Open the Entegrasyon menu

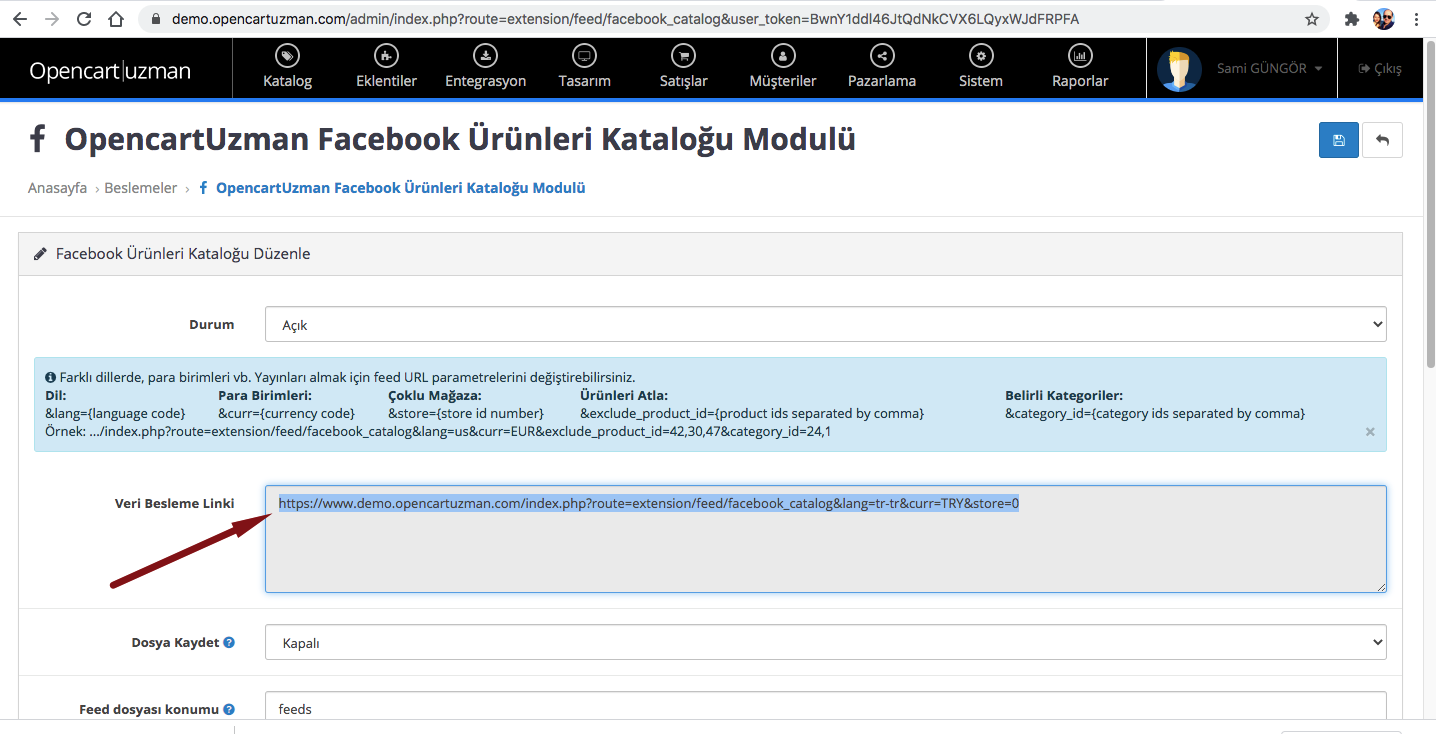(485, 68)
